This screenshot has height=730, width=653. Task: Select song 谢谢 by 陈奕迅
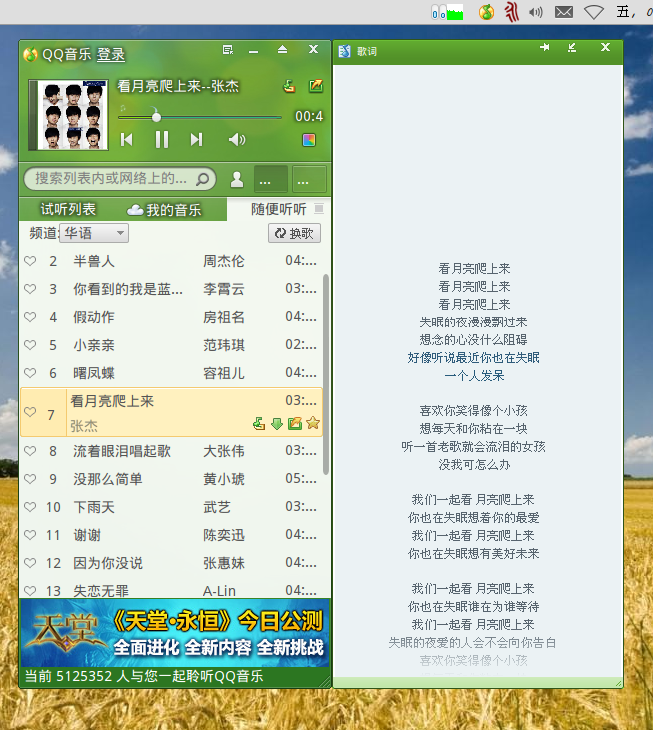[171, 534]
